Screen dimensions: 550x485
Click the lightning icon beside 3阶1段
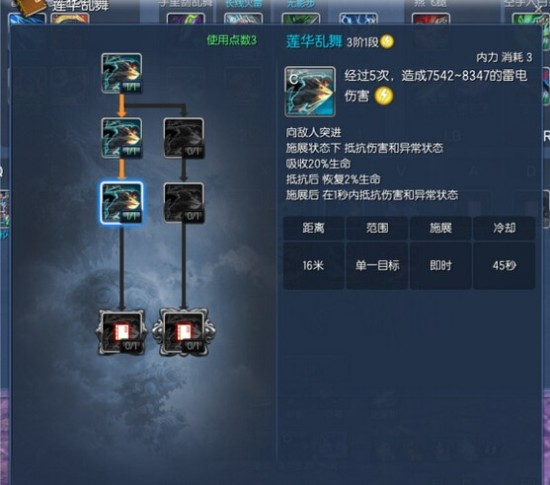point(387,42)
